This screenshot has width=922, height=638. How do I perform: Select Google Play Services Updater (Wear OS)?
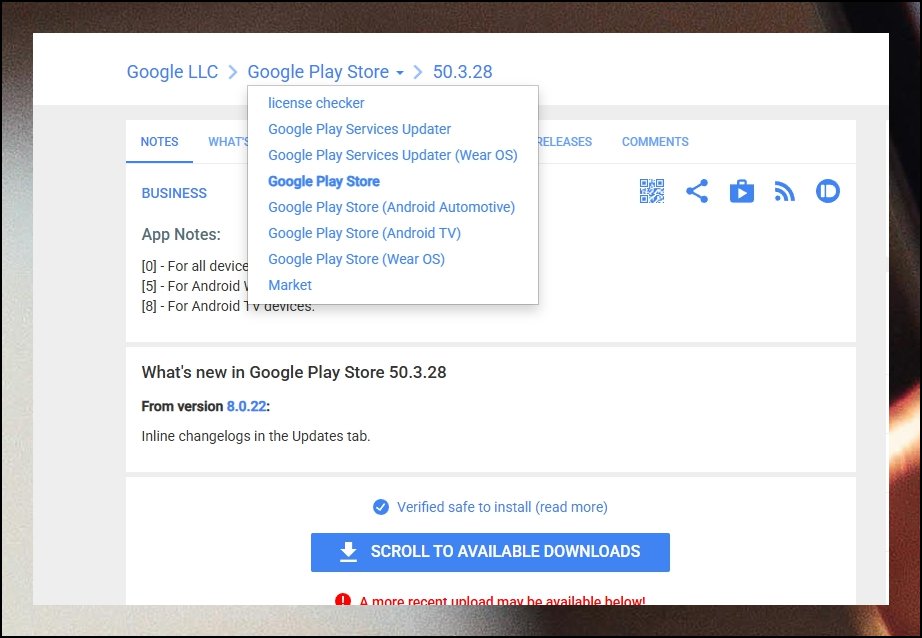click(x=393, y=155)
